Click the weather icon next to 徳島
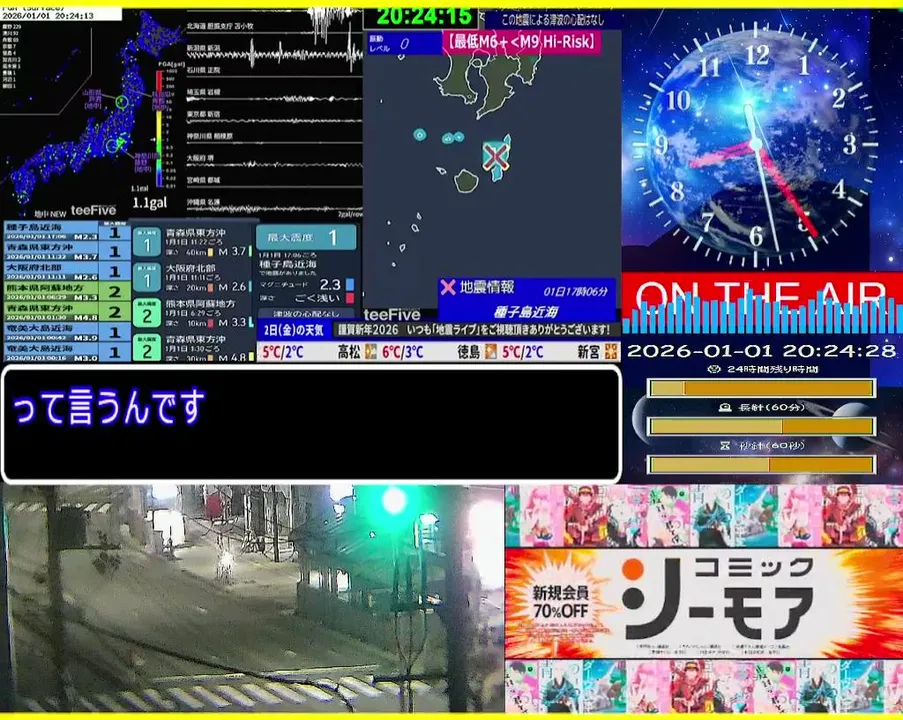Viewport: 903px width, 720px height. point(491,351)
